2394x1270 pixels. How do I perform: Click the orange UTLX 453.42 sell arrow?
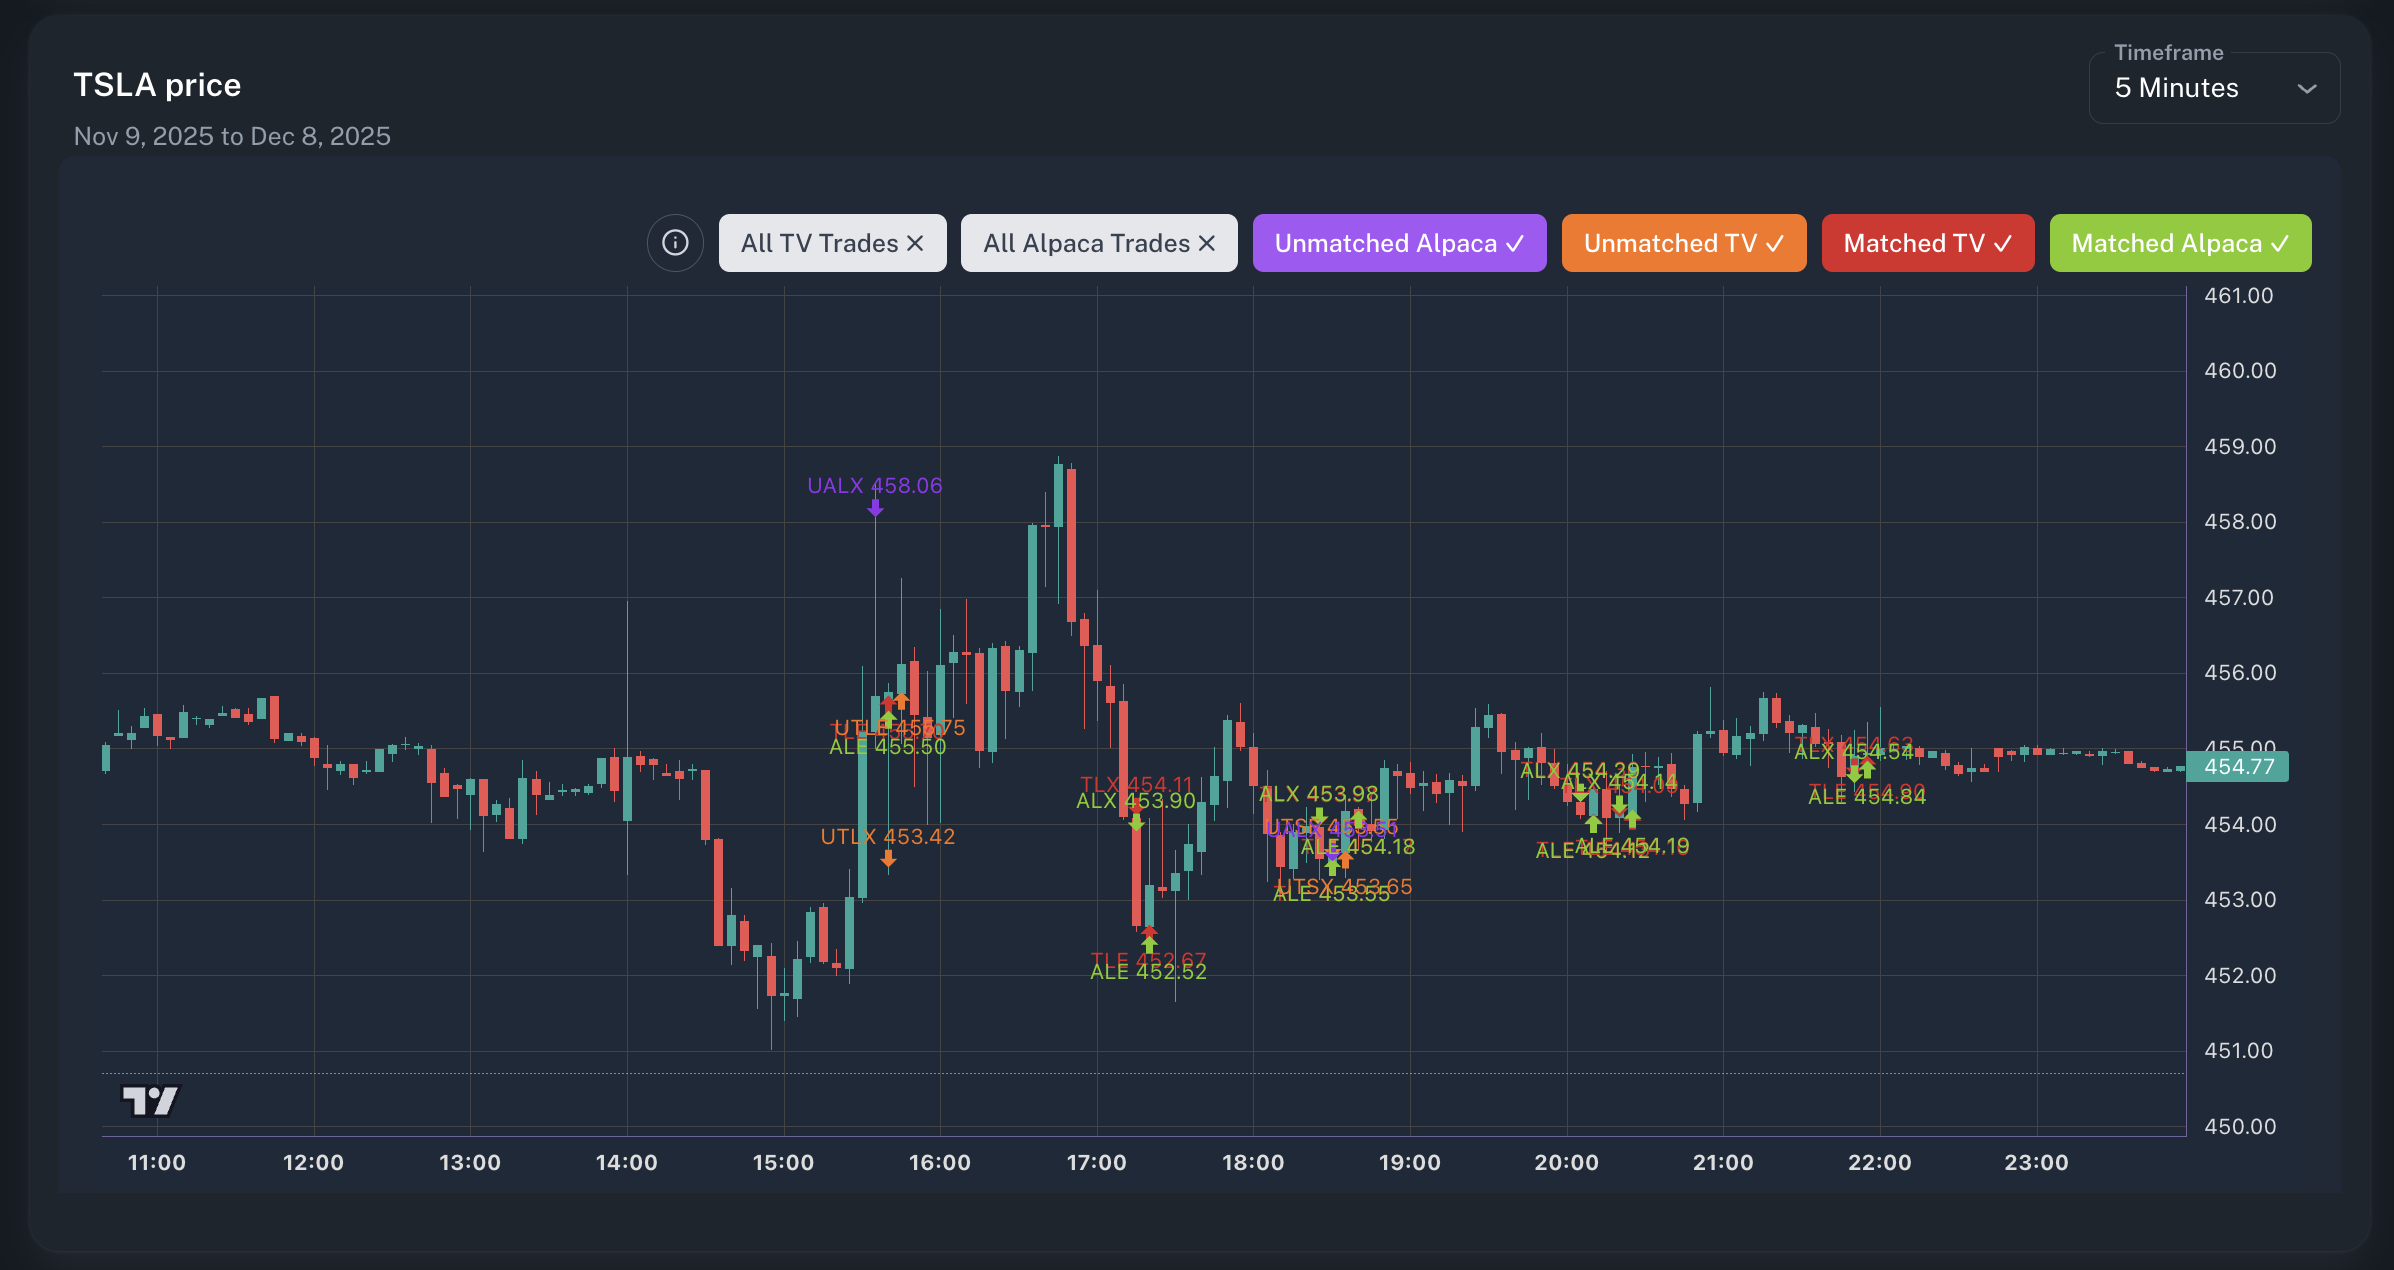888,858
